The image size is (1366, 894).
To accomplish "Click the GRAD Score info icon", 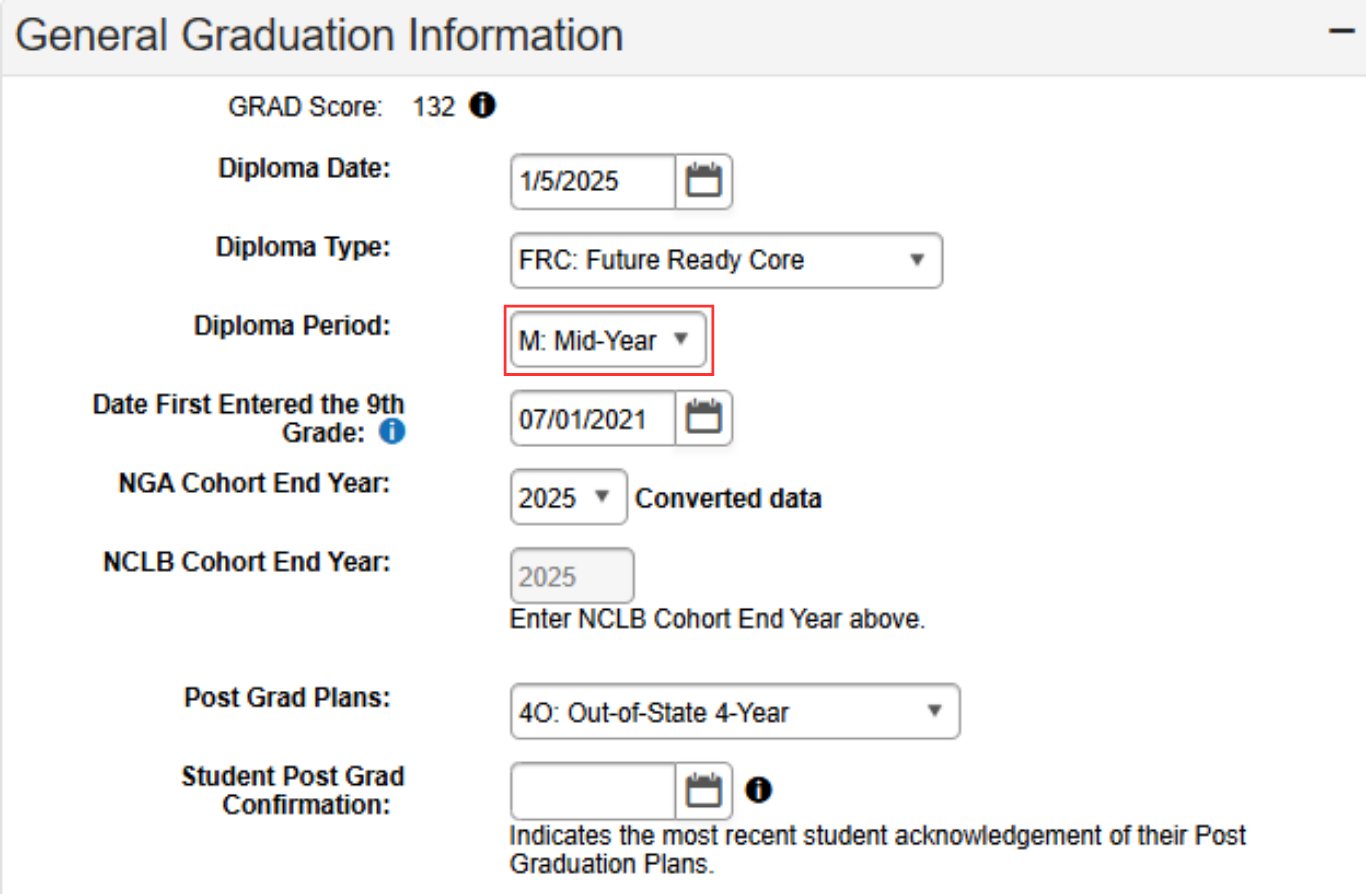I will click(482, 106).
